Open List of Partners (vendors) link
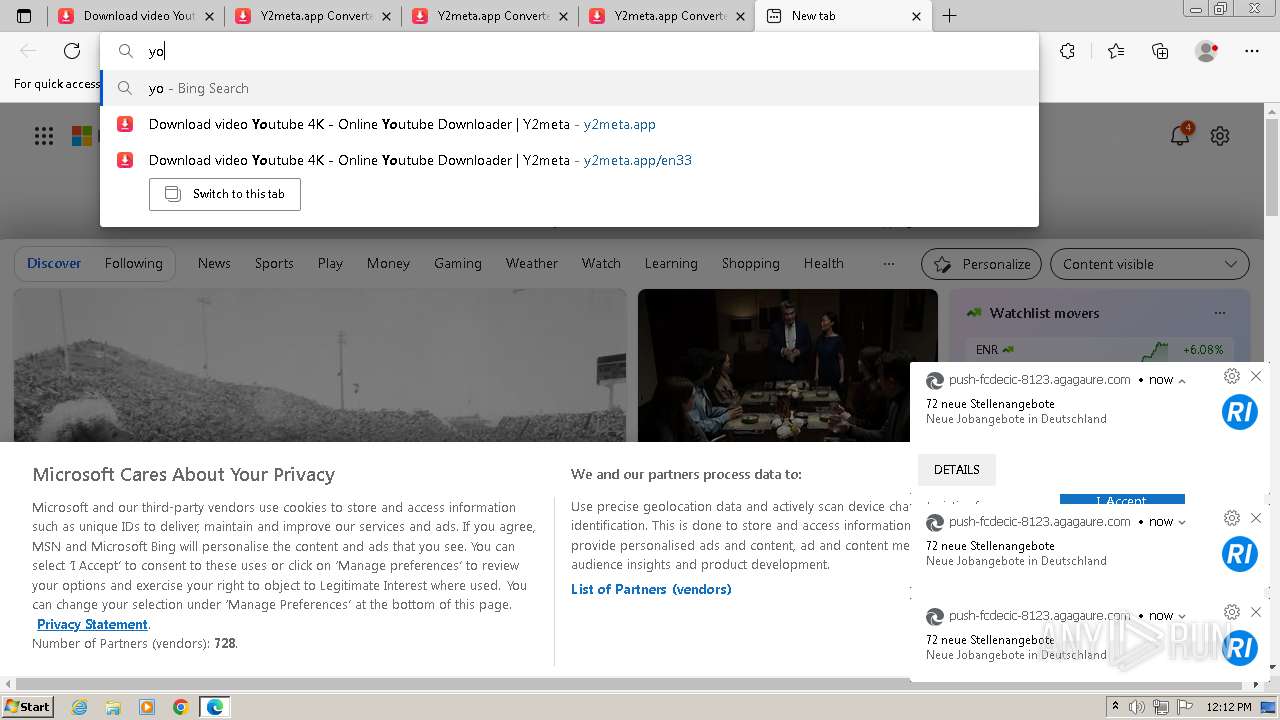Viewport: 1280px width, 720px height. pos(651,589)
